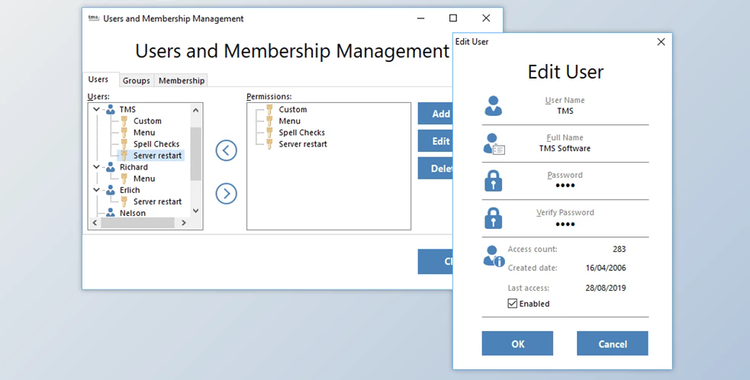This screenshot has height=380, width=750.
Task: Select Server restart under TMS user
Action: click(157, 156)
